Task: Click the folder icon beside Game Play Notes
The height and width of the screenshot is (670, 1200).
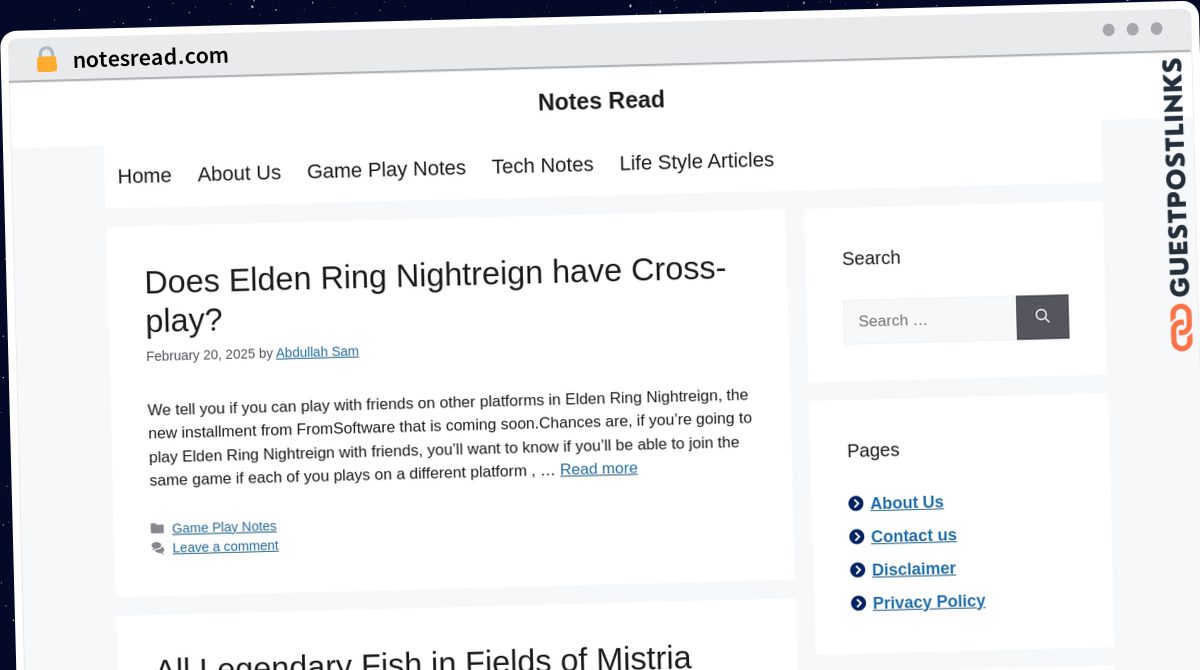Action: (157, 529)
